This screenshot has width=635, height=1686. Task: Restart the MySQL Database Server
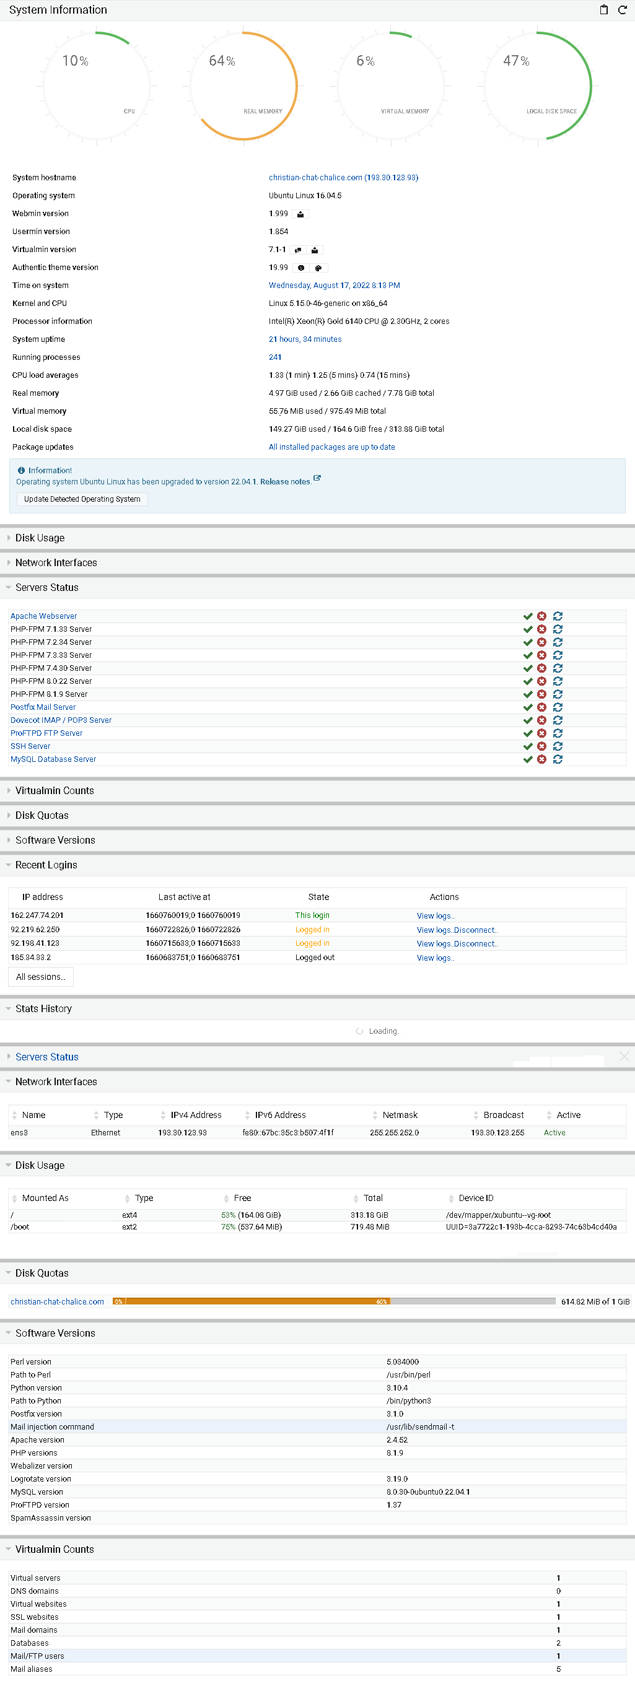[x=557, y=760]
